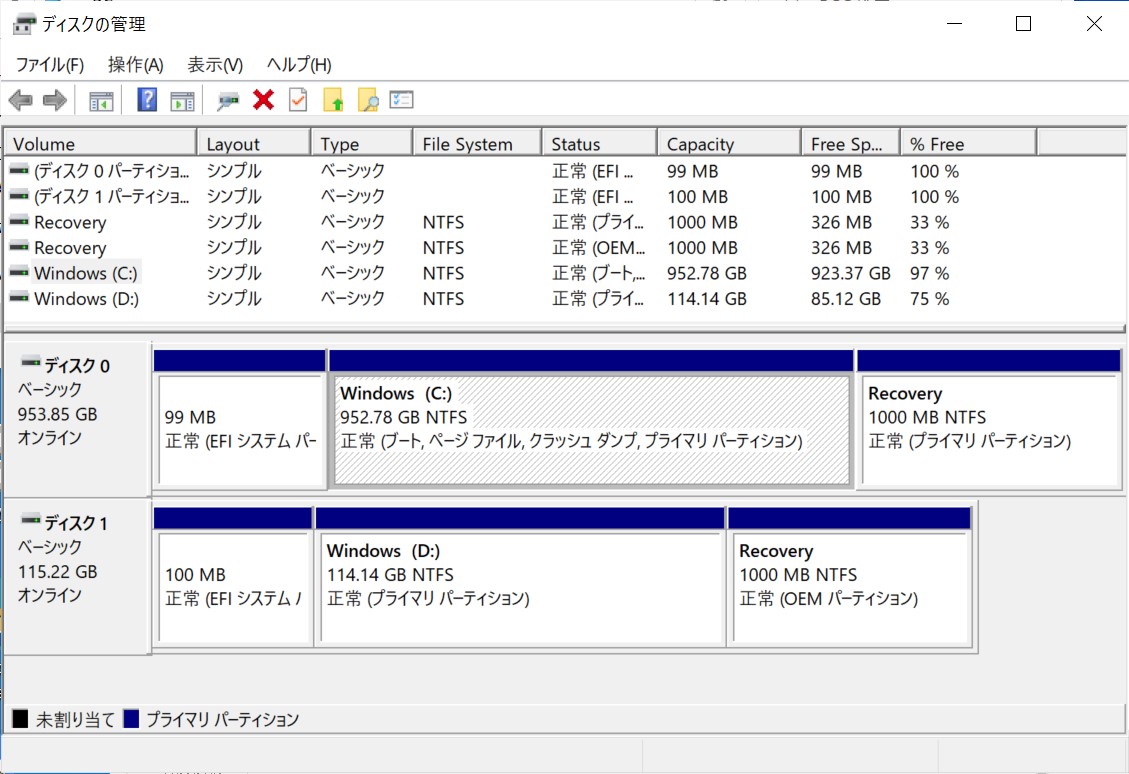Screen dimensions: 1129x774
Task: Sort by the Volume column header
Action: pyautogui.click(x=100, y=144)
